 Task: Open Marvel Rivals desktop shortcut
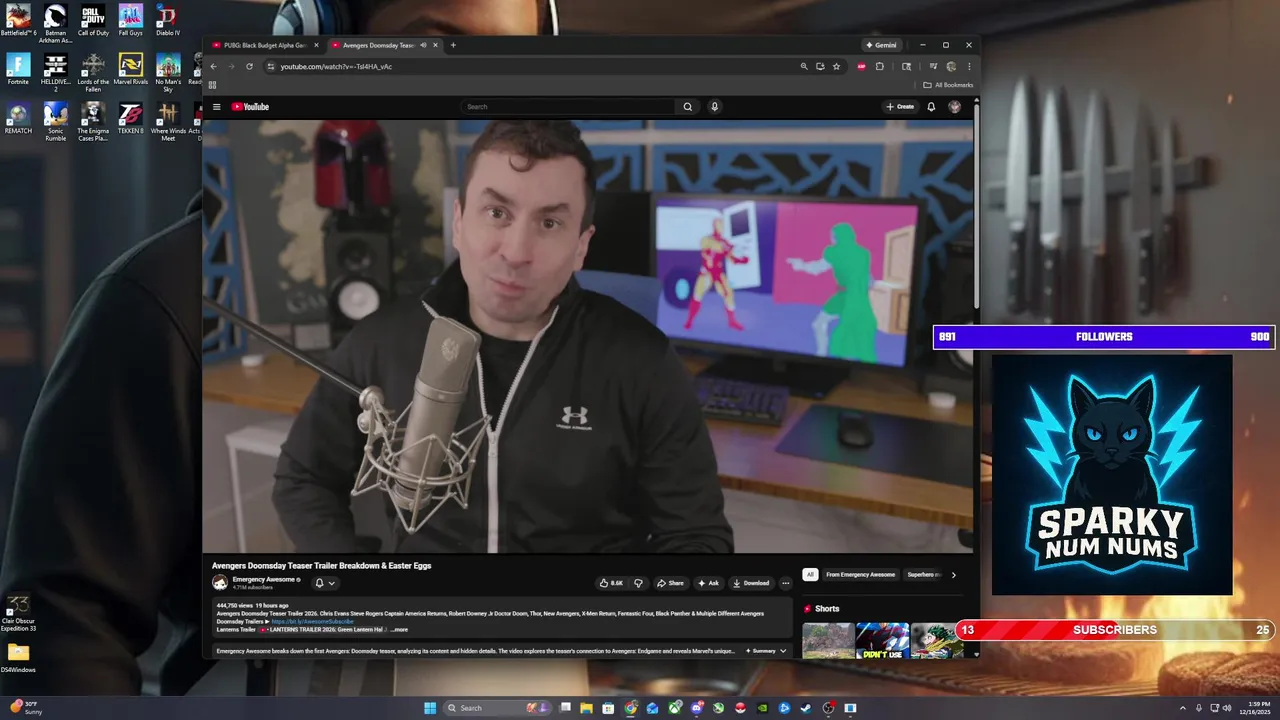pos(131,70)
